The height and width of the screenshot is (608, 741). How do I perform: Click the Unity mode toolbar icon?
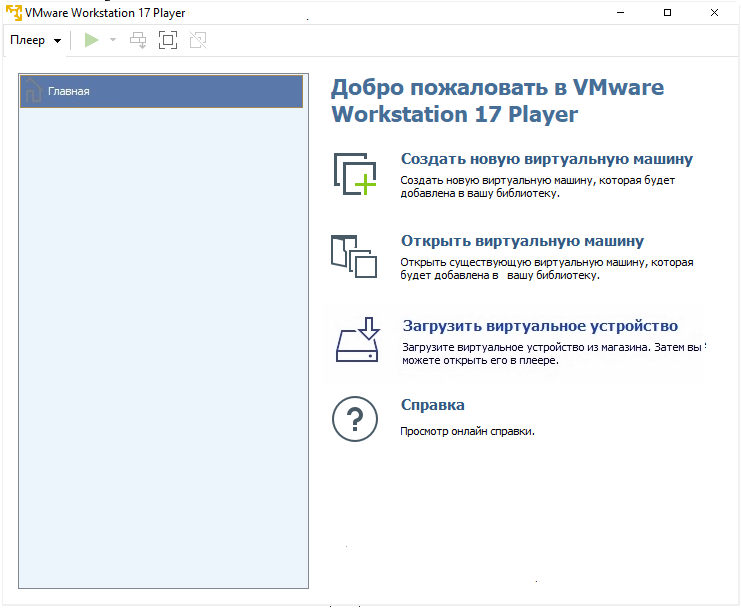[x=198, y=40]
